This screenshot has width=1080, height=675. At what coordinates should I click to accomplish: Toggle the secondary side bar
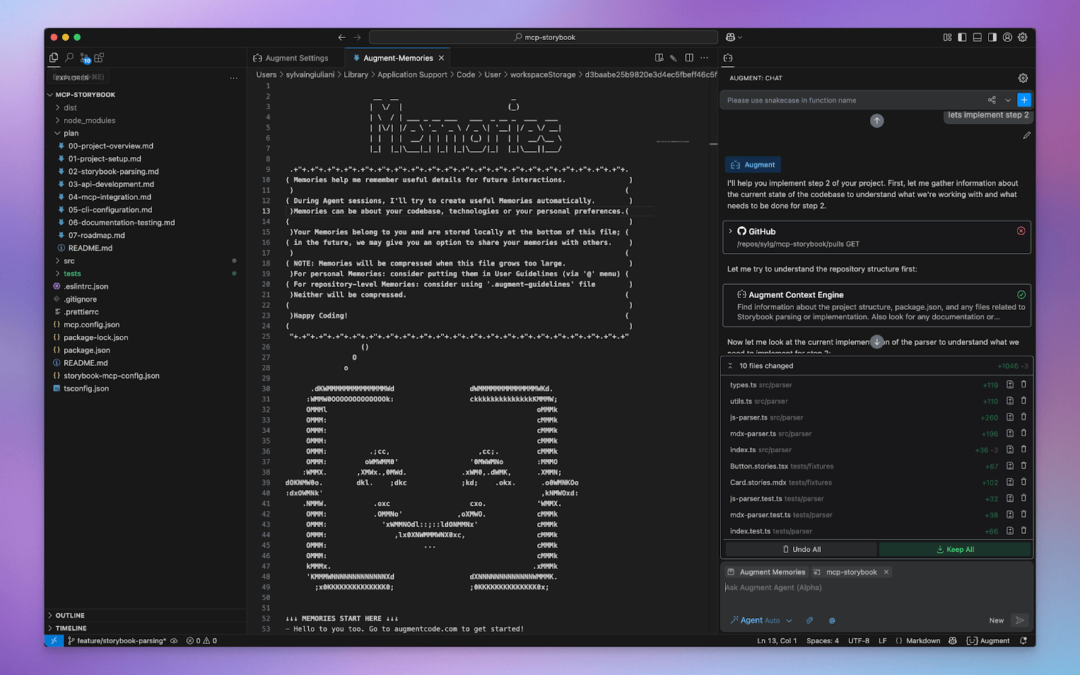click(x=993, y=37)
